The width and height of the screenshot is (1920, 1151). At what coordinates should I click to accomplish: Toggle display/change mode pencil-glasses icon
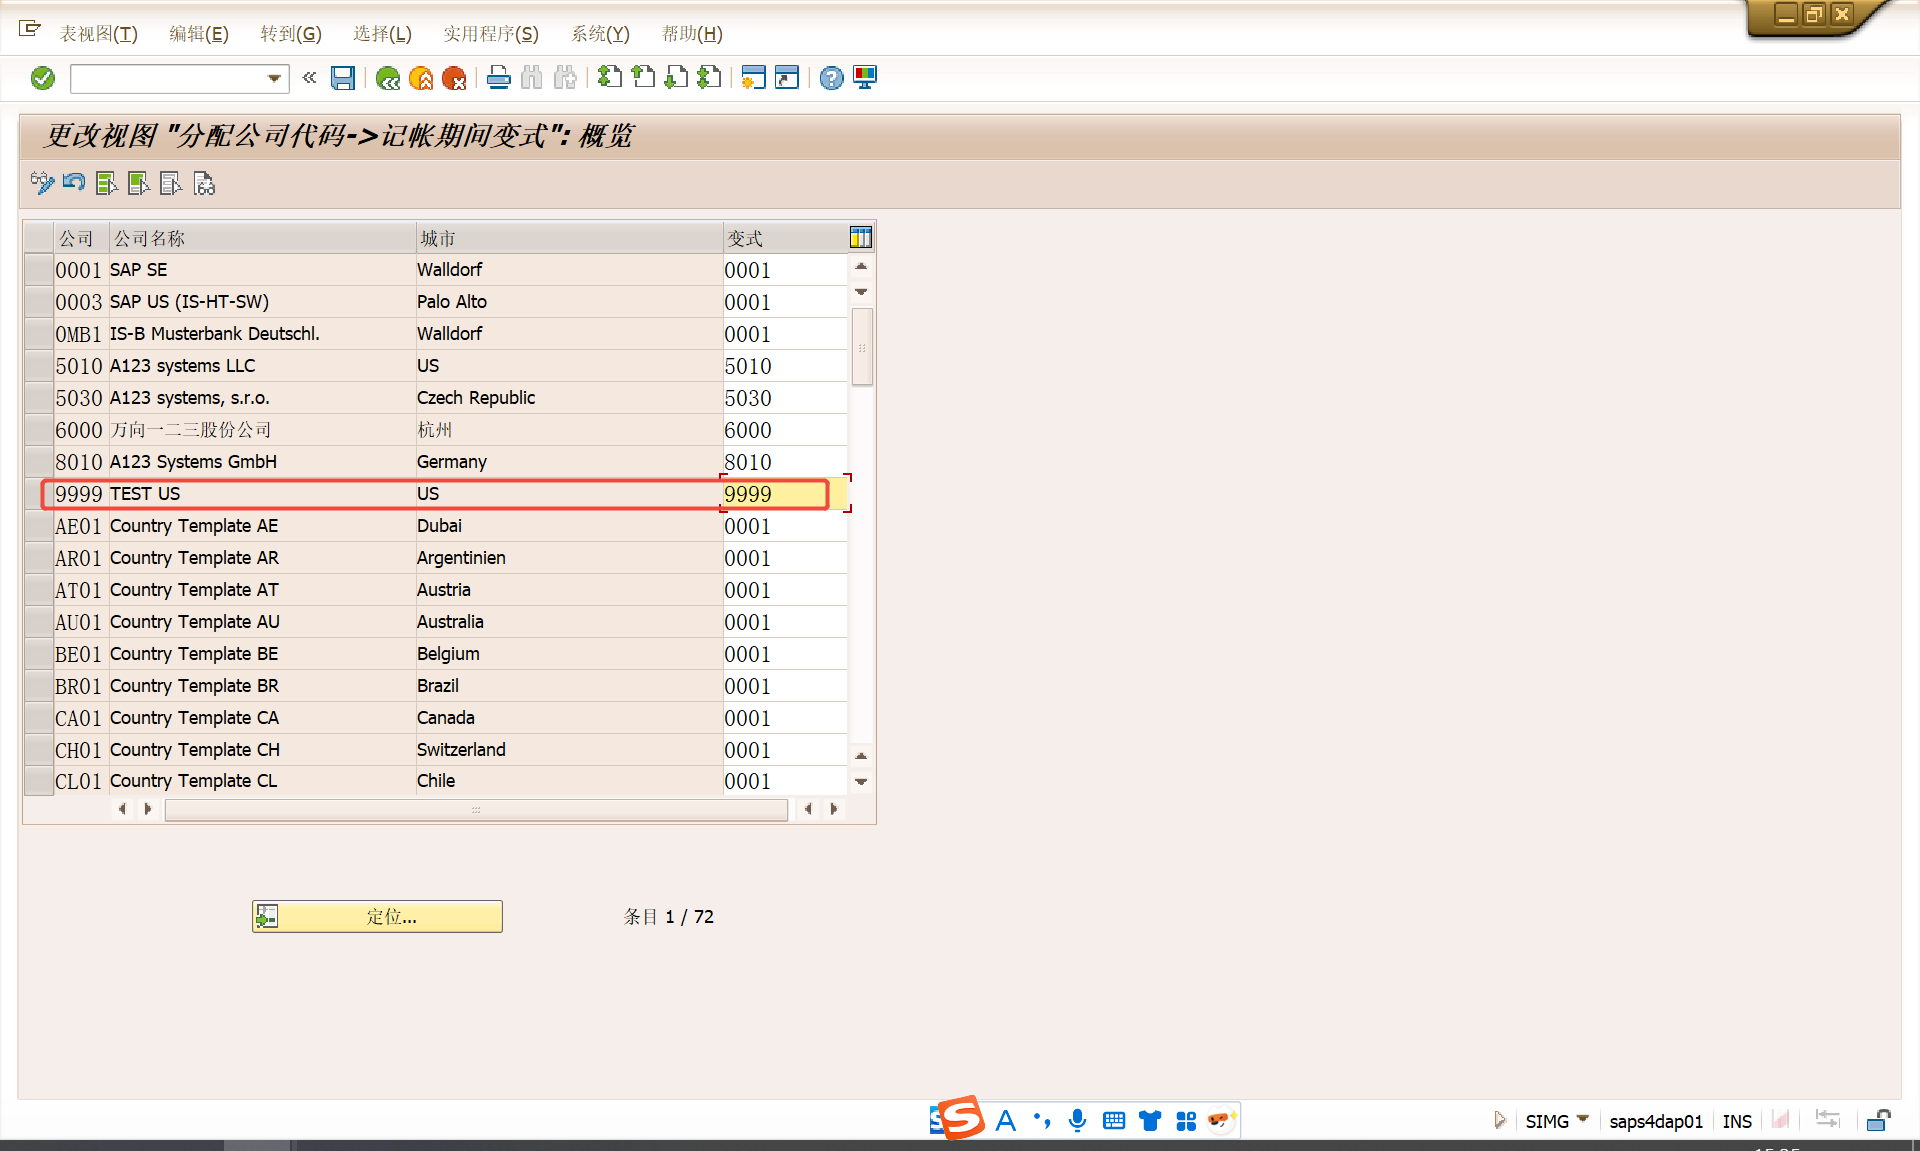pos(42,183)
